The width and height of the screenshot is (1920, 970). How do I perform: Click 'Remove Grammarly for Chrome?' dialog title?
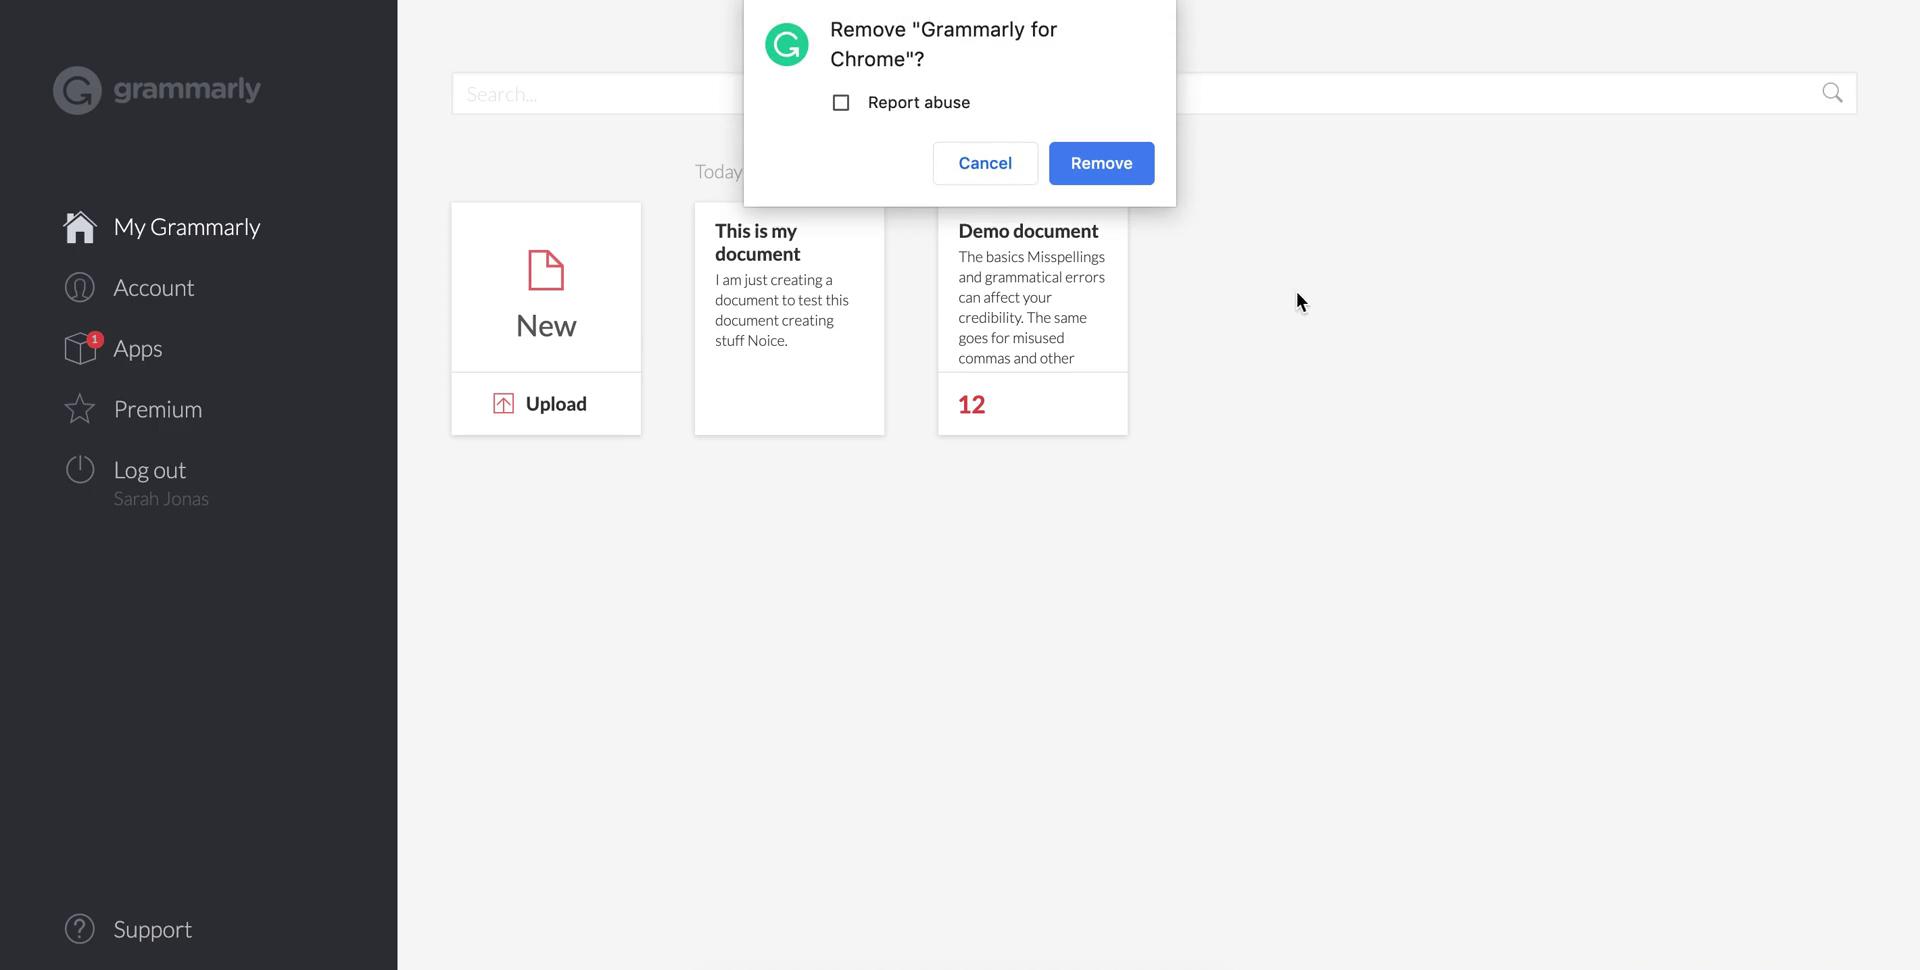click(943, 44)
